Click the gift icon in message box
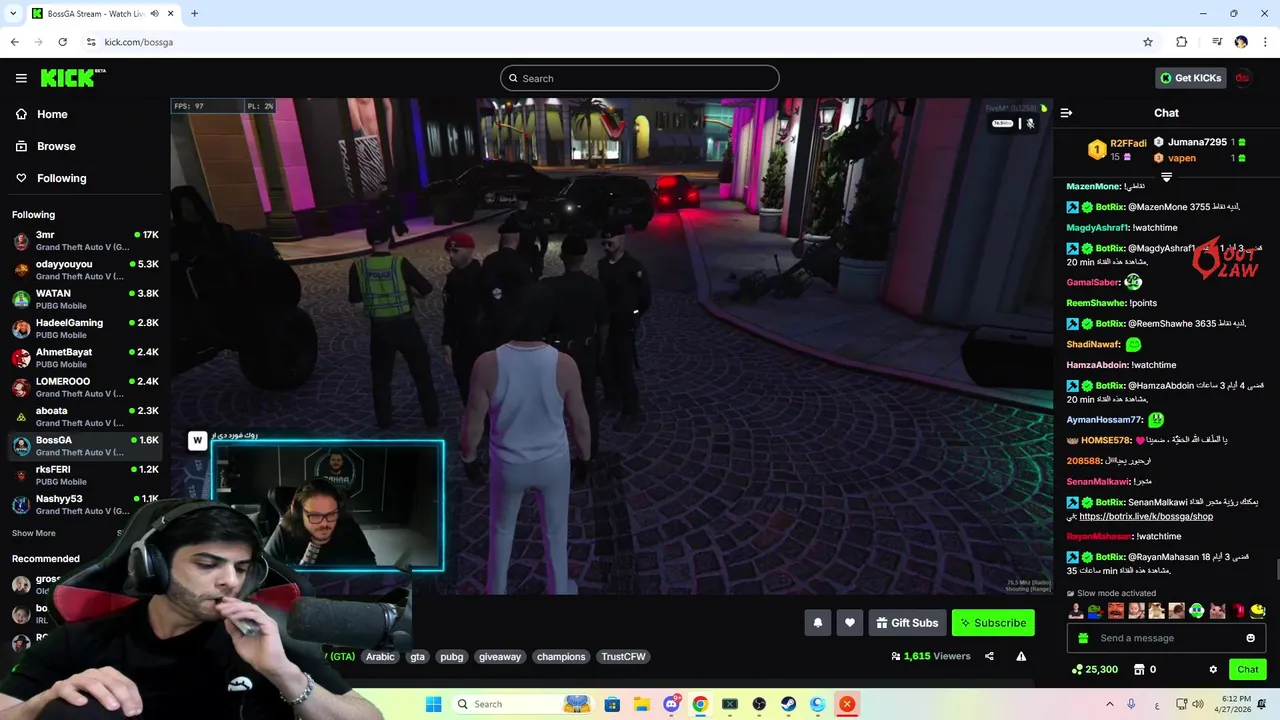 coord(1083,638)
